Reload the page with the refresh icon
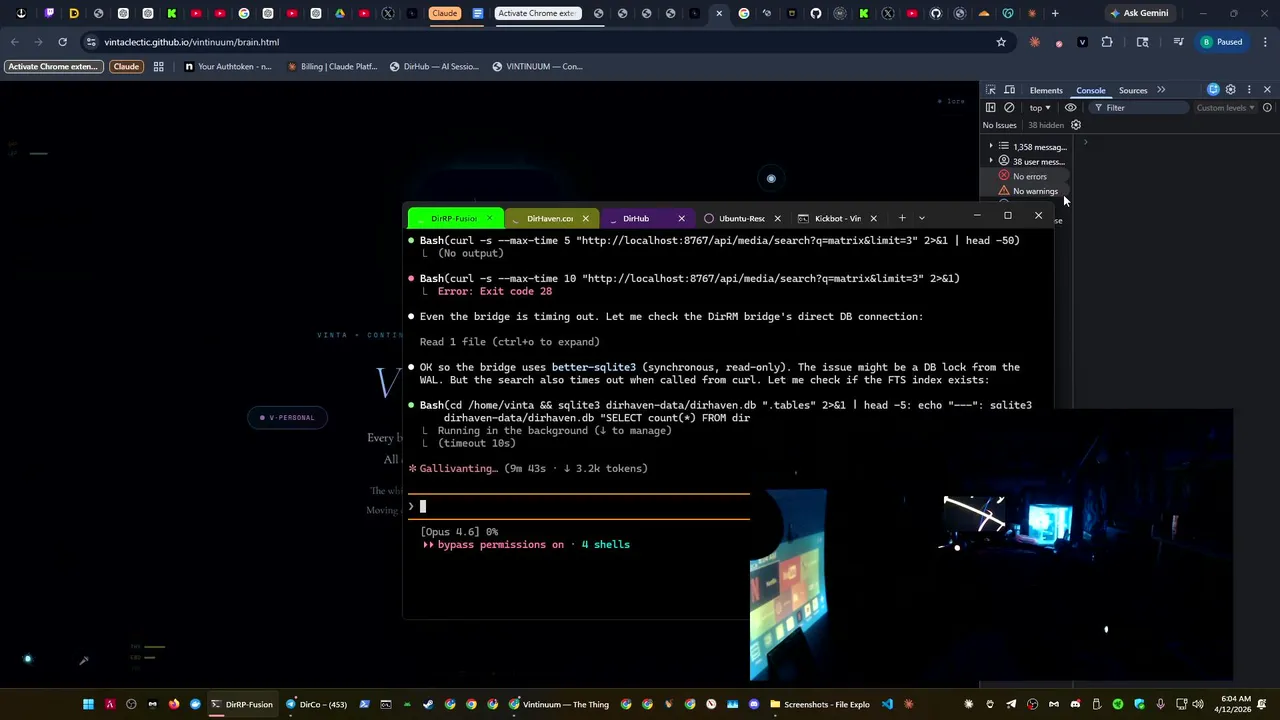Screen dimensions: 1280x720 pyautogui.click(x=62, y=42)
